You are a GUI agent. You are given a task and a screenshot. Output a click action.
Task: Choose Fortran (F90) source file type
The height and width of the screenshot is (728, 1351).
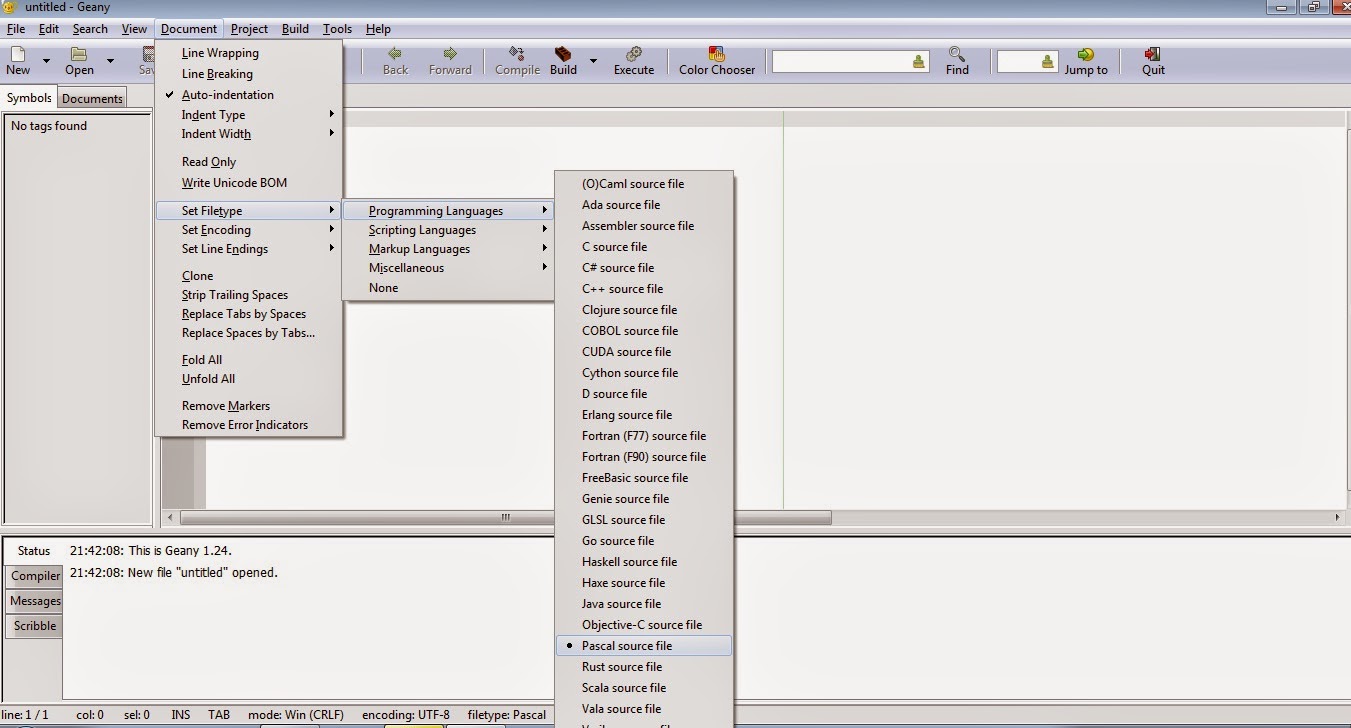tap(644, 457)
